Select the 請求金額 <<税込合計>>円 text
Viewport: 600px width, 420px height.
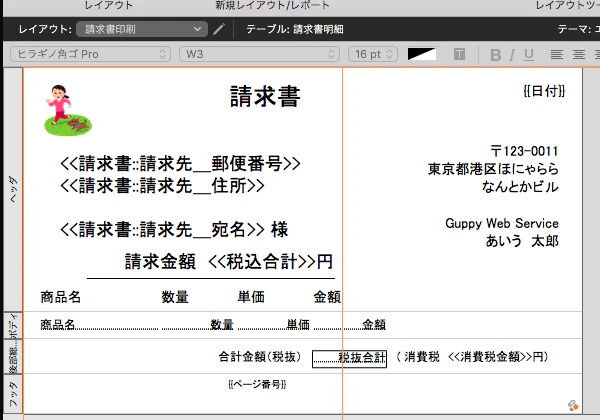tap(228, 262)
